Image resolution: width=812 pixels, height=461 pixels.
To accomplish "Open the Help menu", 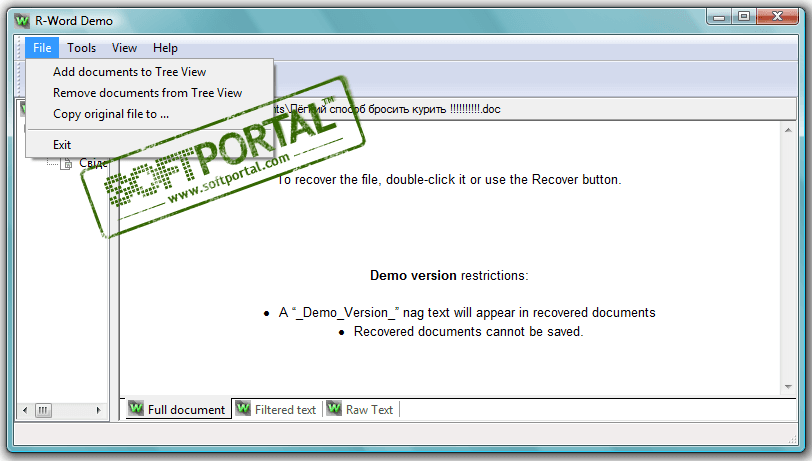I will point(165,48).
